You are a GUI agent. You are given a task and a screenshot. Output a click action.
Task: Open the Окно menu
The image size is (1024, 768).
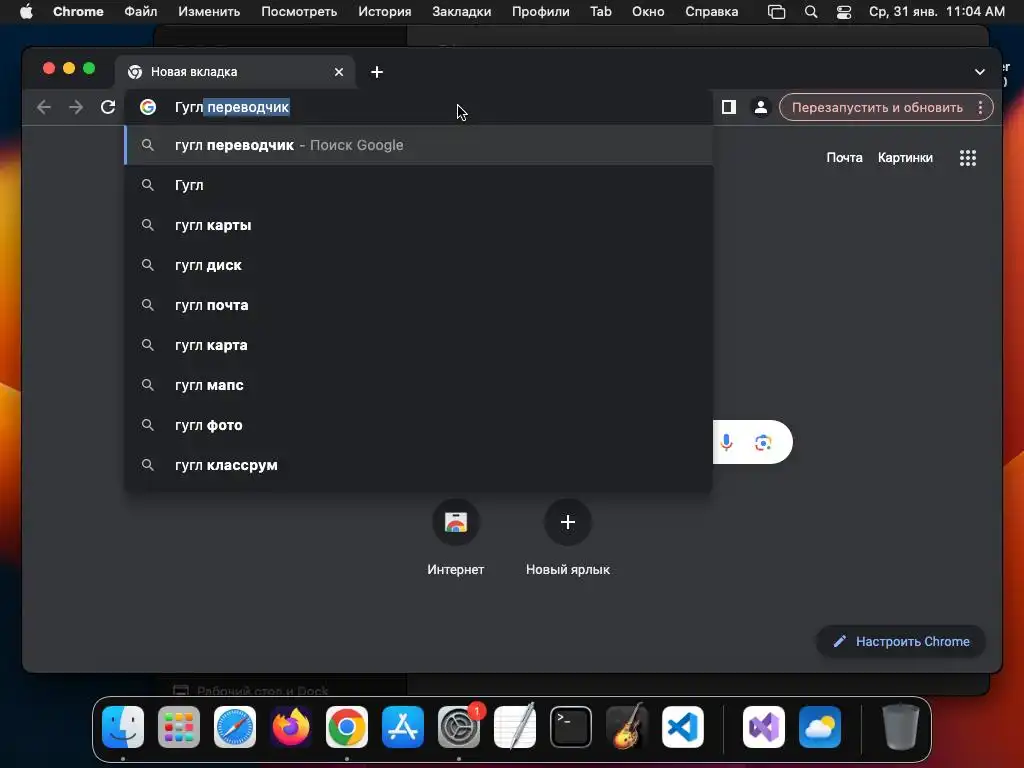(648, 12)
